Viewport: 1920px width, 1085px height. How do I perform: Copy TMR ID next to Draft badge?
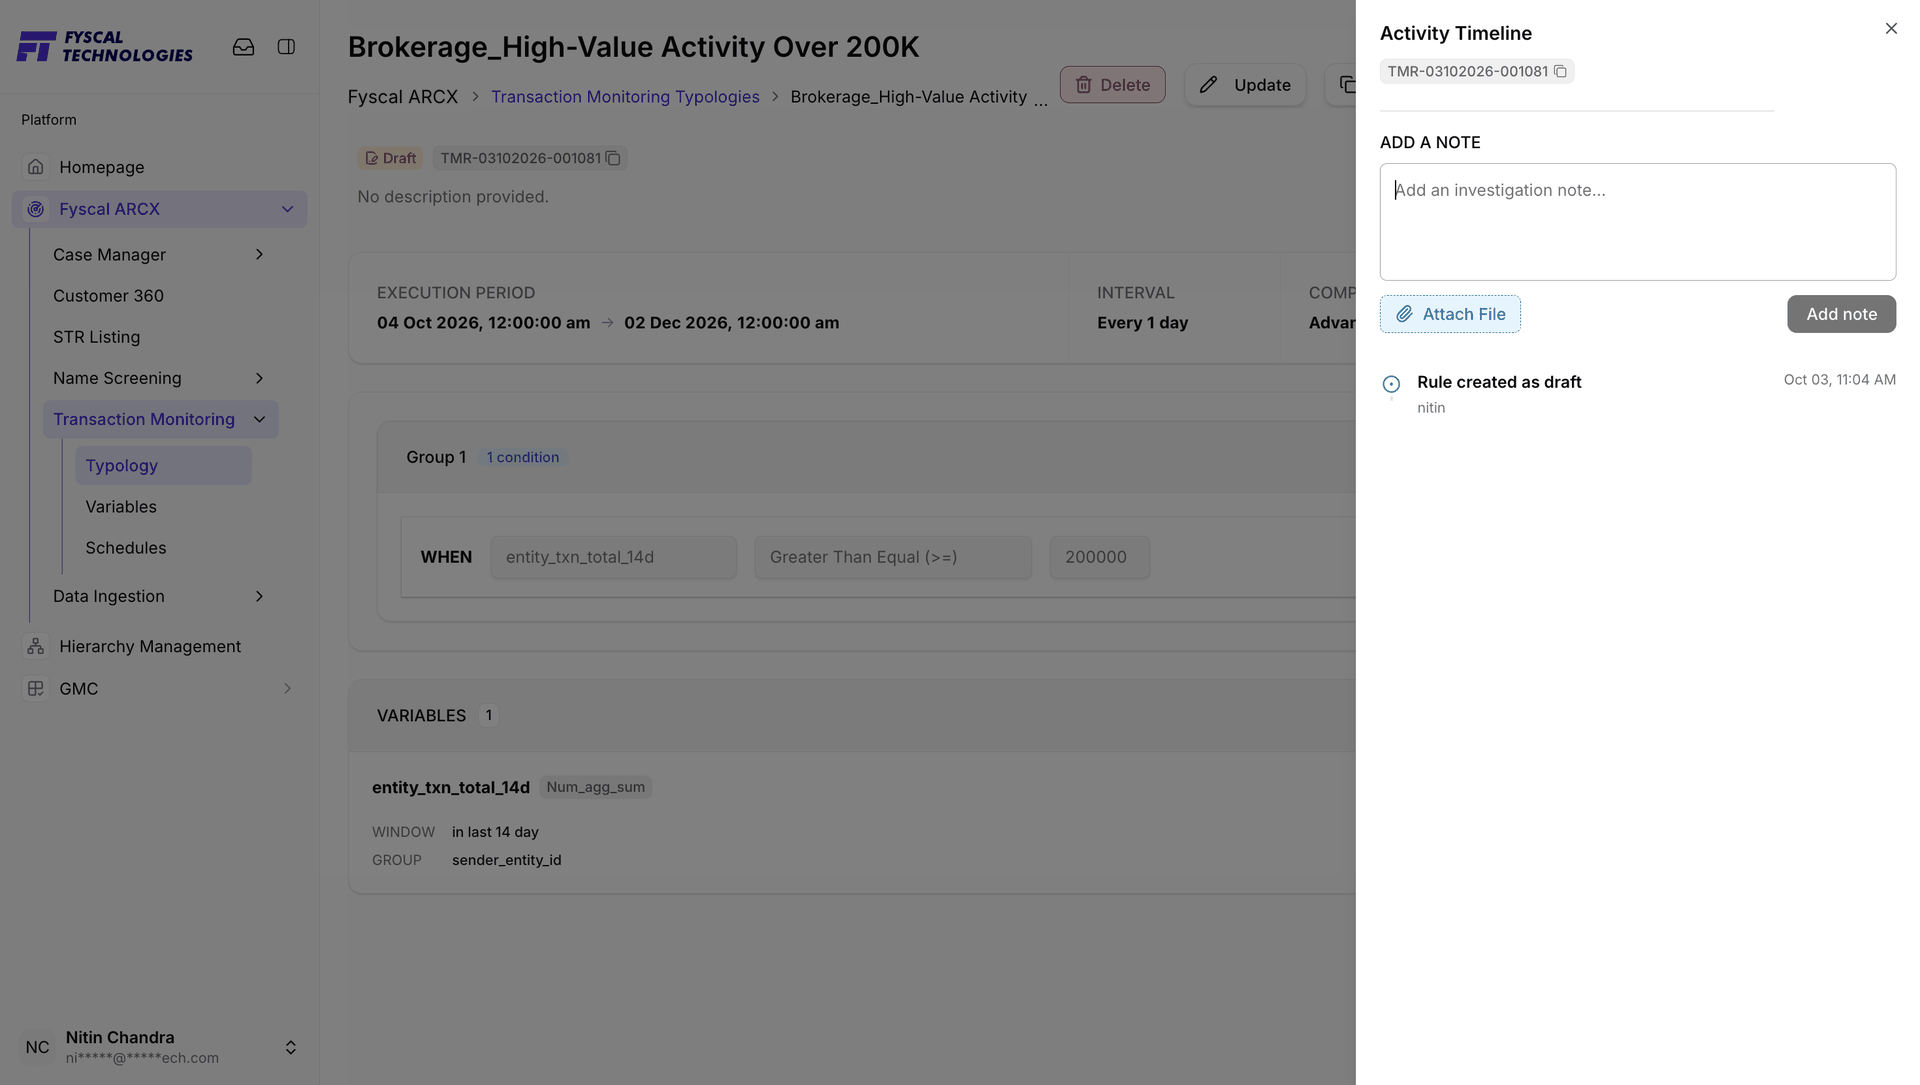(x=613, y=158)
